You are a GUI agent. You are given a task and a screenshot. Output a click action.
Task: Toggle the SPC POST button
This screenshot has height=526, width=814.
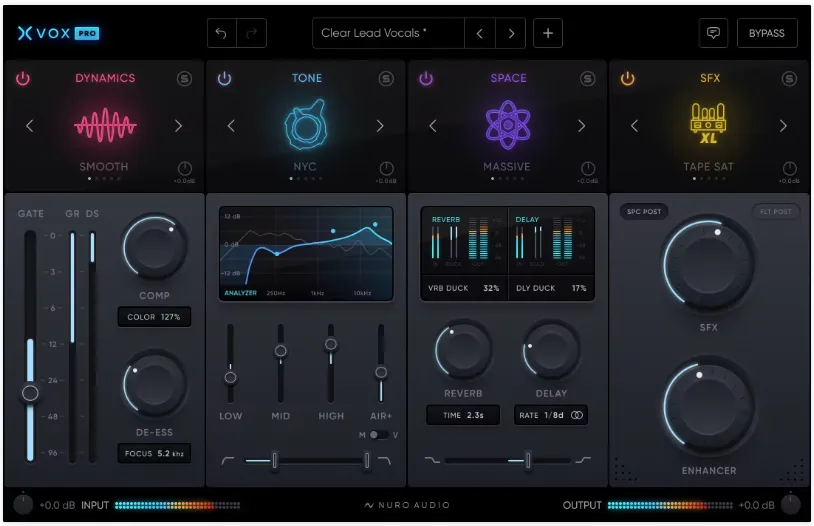644,211
